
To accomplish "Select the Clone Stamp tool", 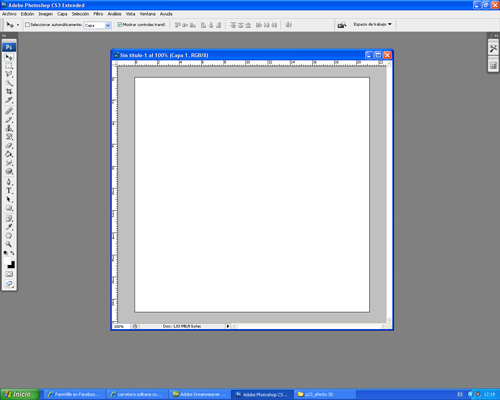I will 9,128.
